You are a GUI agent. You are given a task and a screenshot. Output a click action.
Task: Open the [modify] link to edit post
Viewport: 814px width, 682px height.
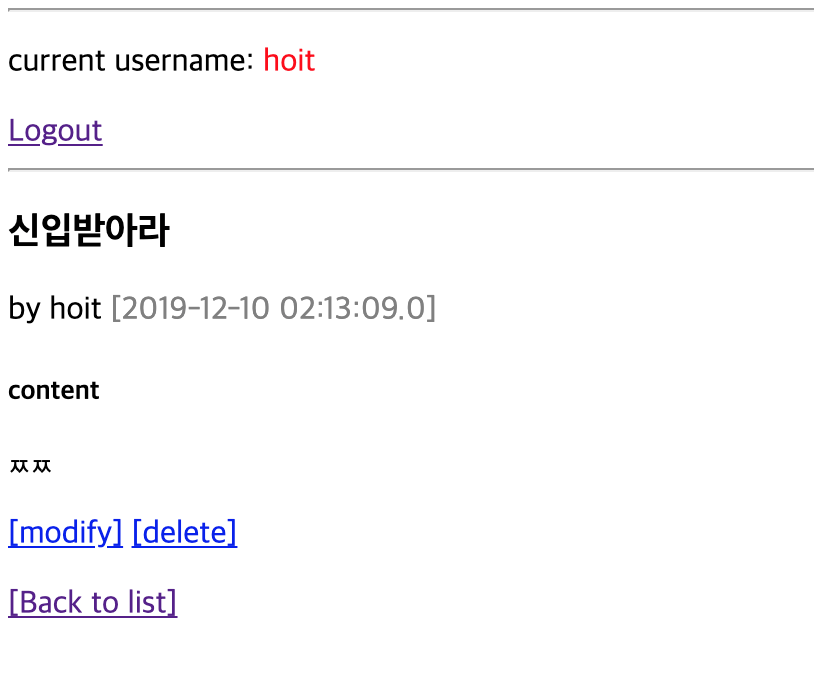(x=65, y=532)
